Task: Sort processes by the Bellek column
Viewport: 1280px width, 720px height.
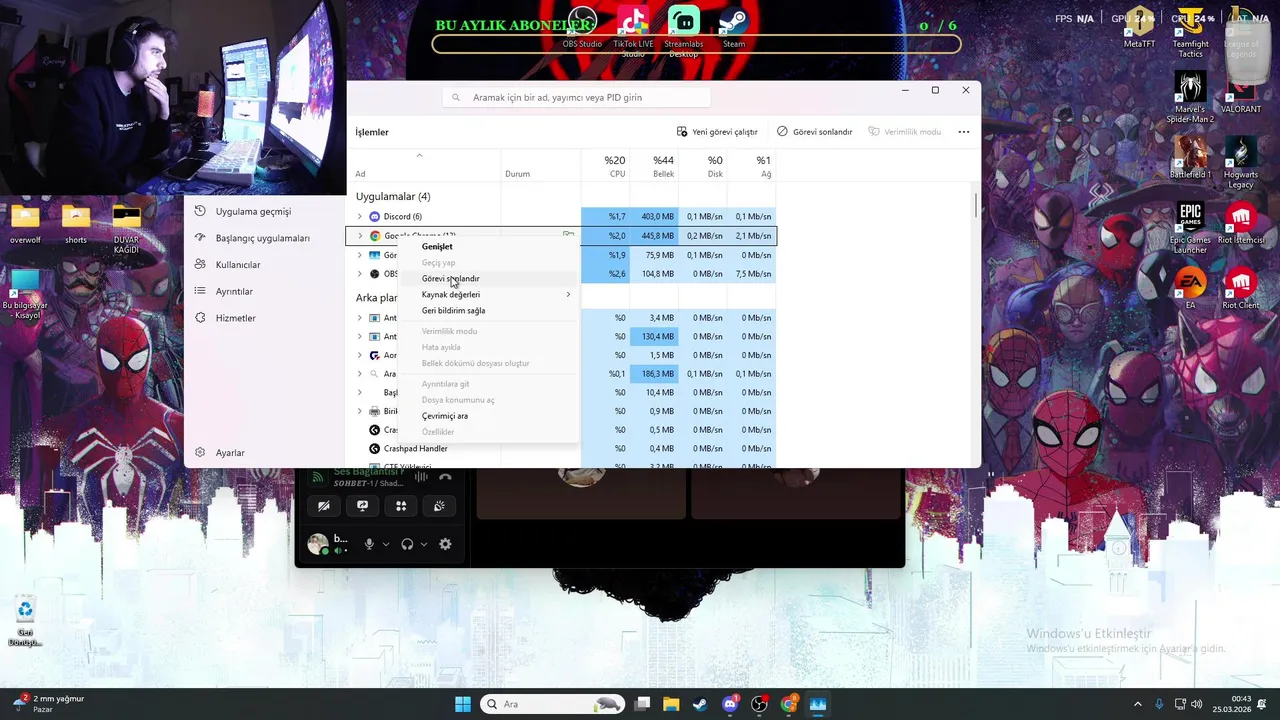Action: click(x=654, y=166)
